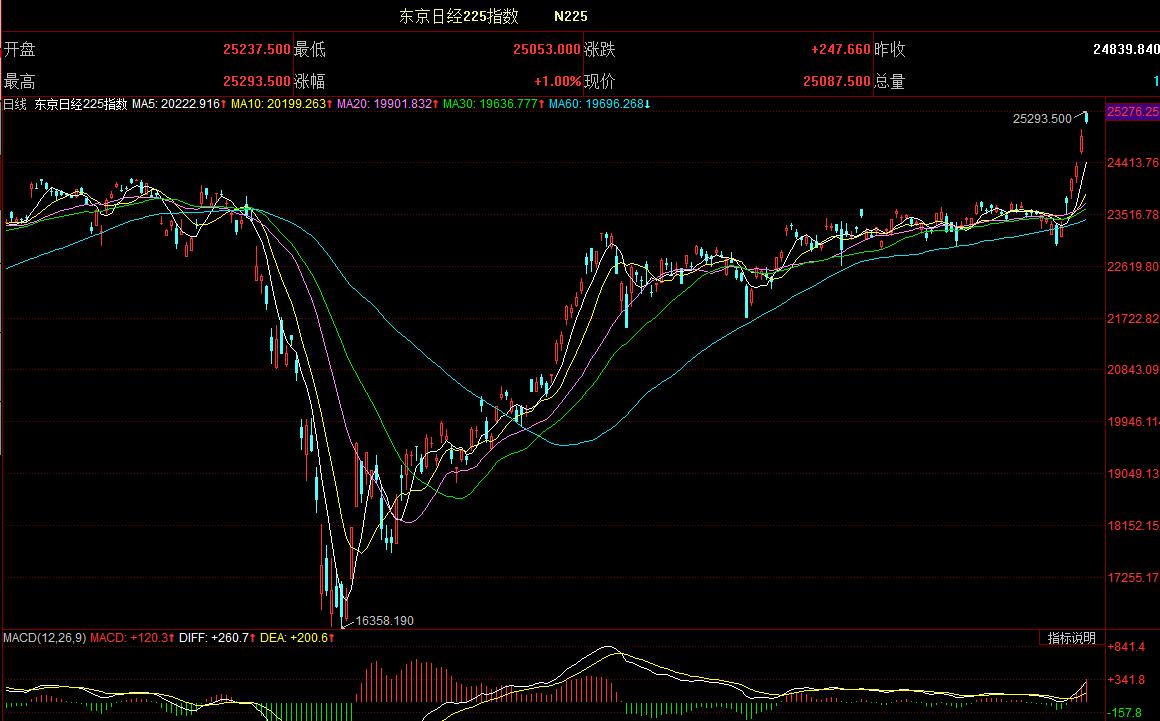Open the 指标说明 indicator help button
This screenshot has height=721, width=1160.
[1071, 638]
